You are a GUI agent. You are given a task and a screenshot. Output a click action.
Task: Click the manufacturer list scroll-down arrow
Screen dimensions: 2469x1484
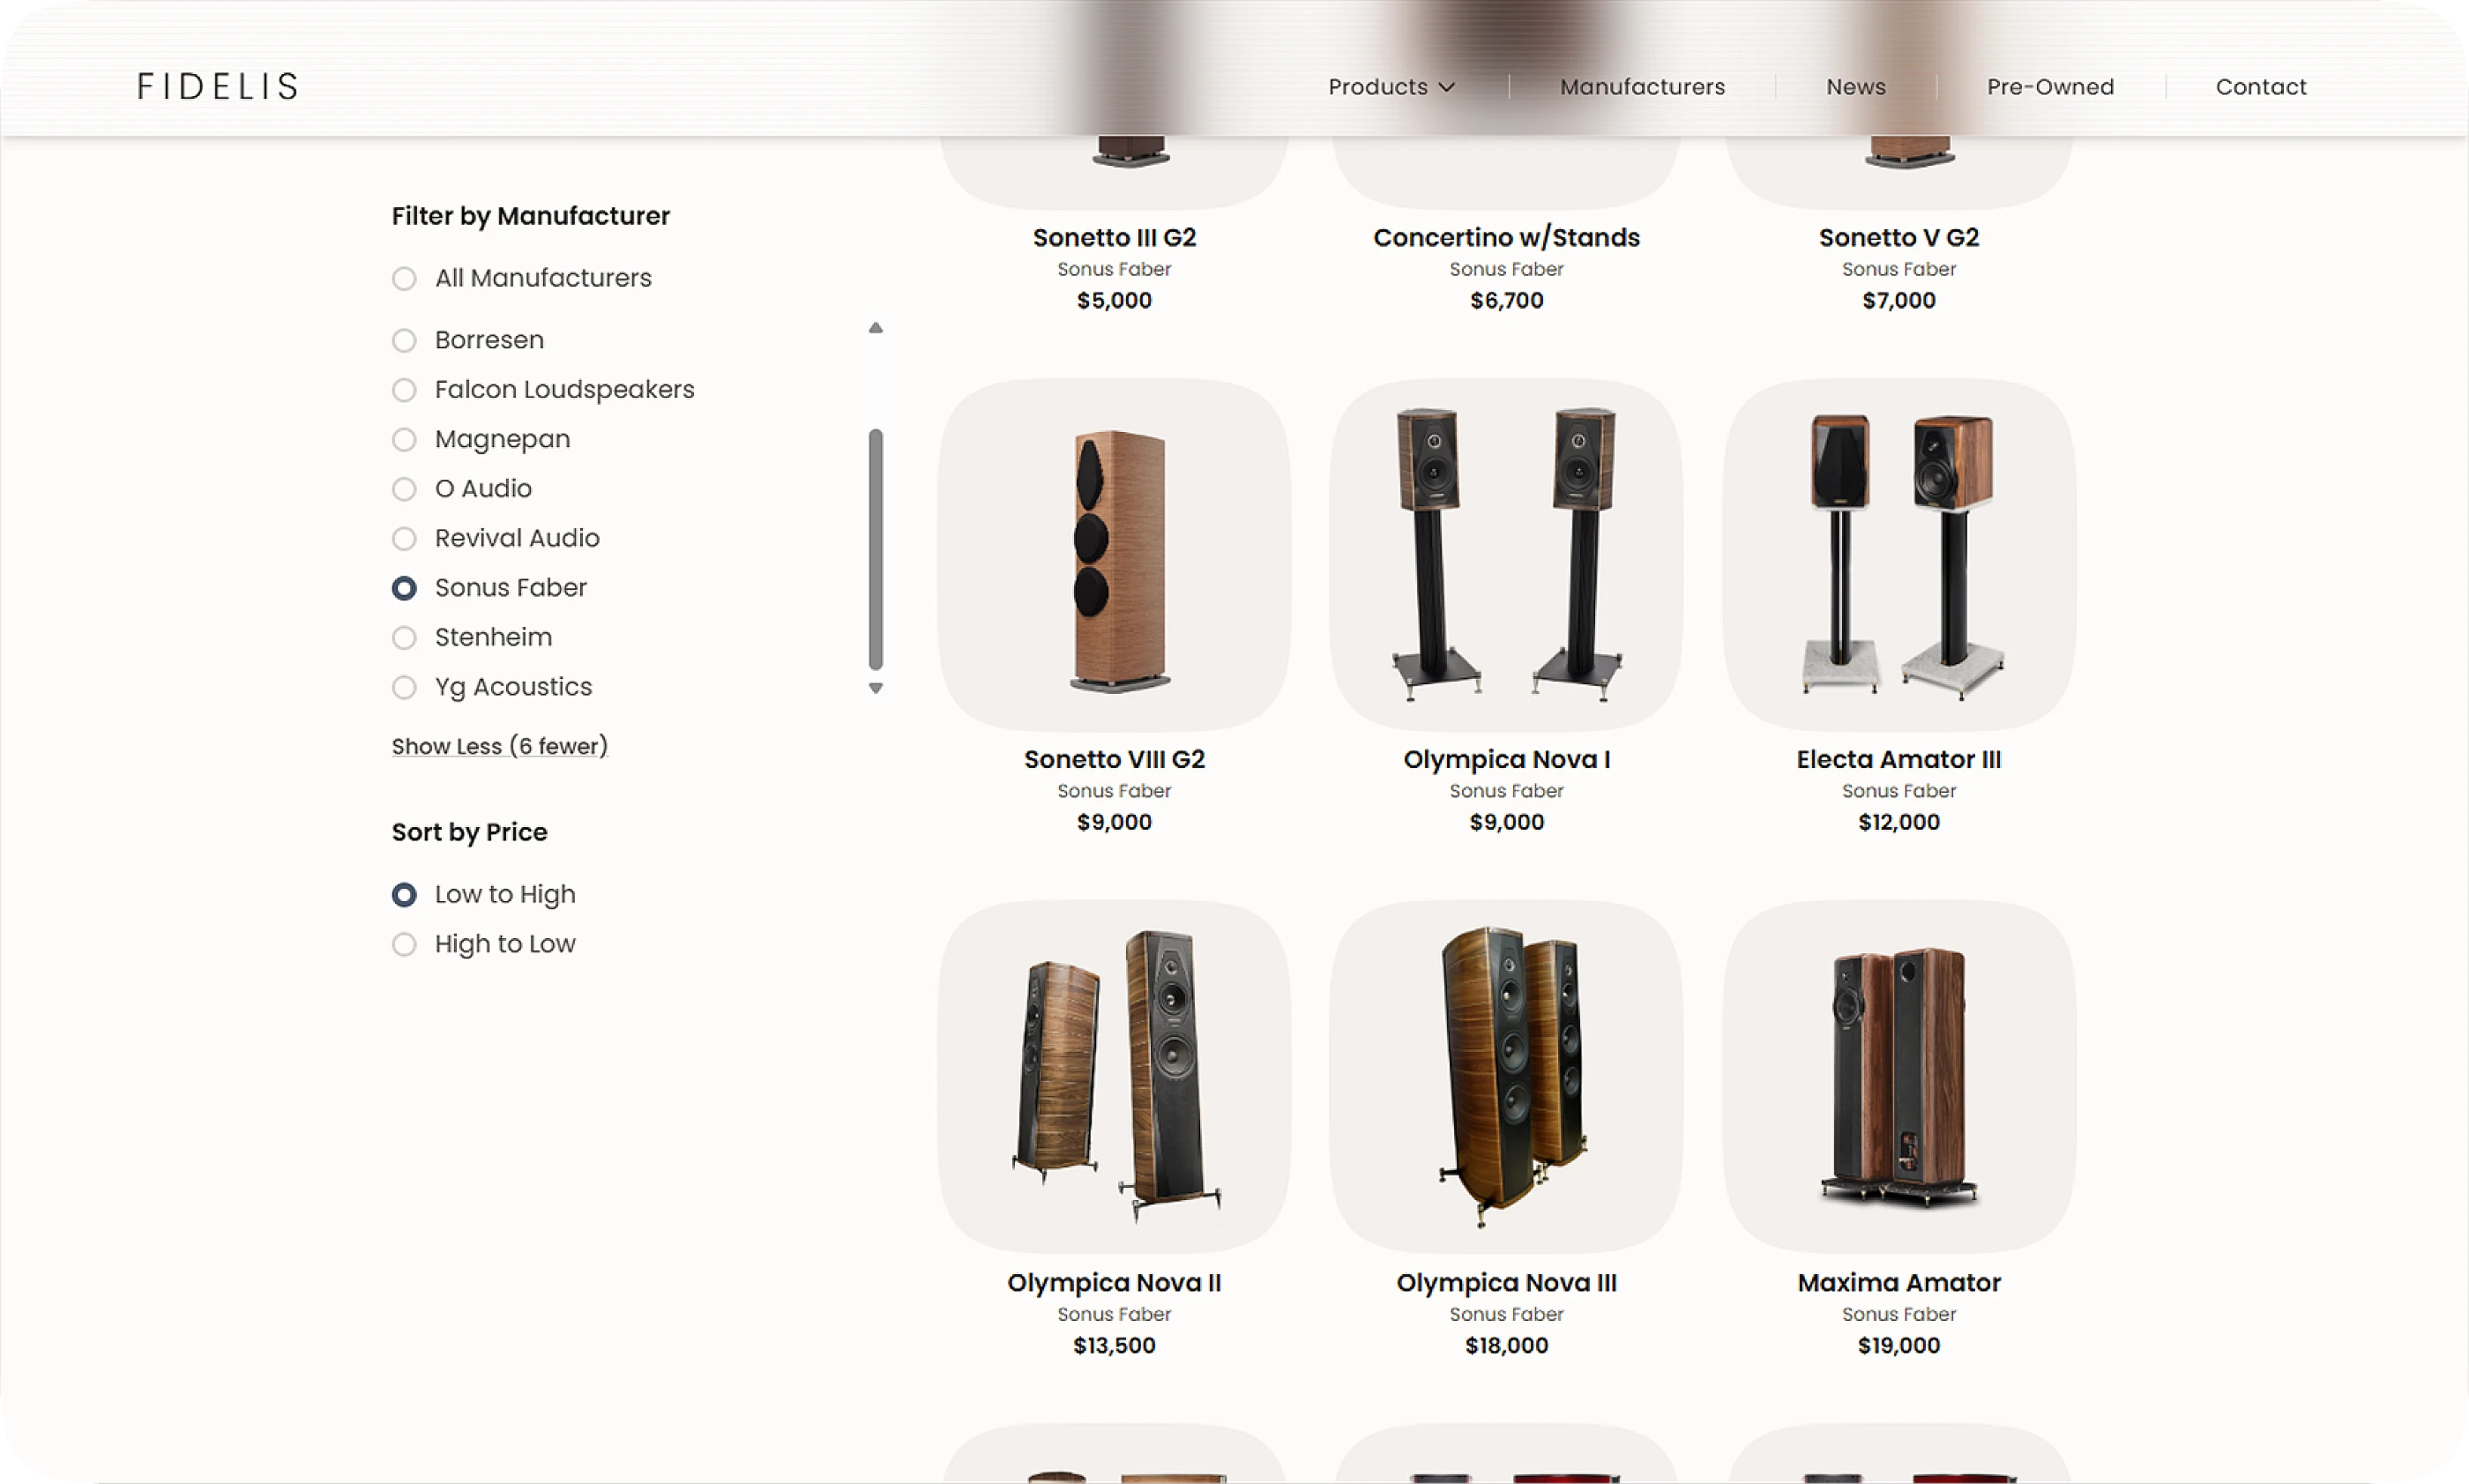click(876, 688)
